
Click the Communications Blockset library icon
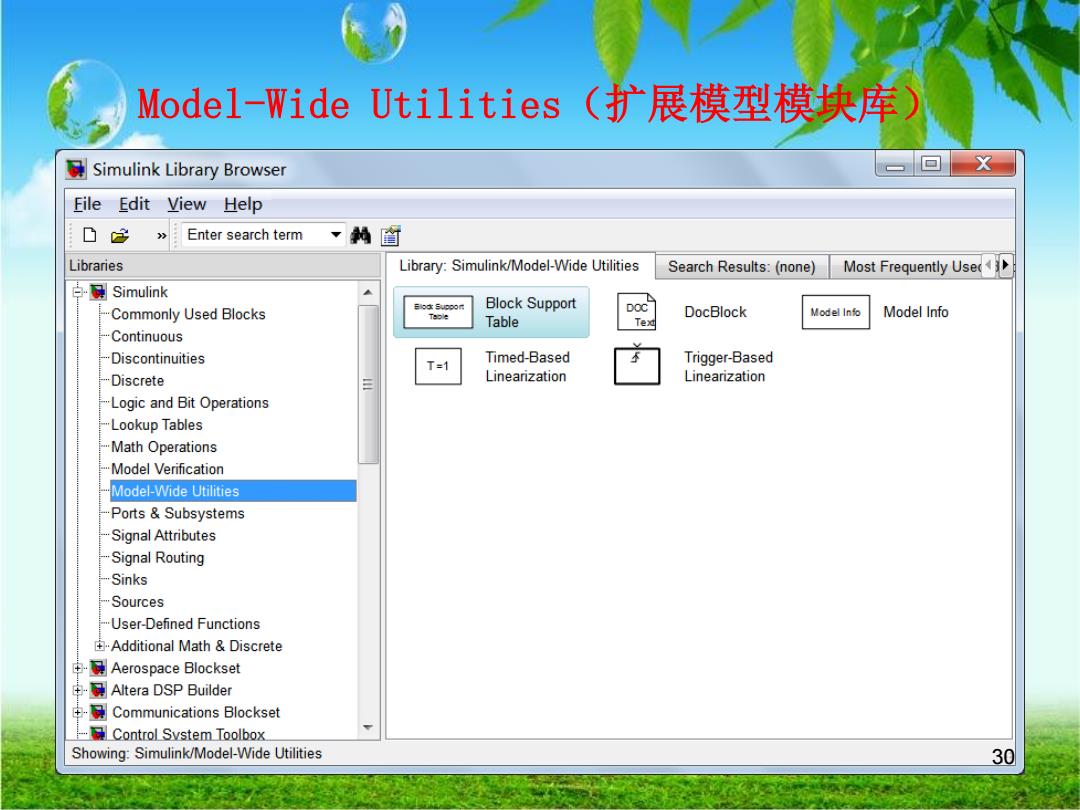tap(98, 712)
